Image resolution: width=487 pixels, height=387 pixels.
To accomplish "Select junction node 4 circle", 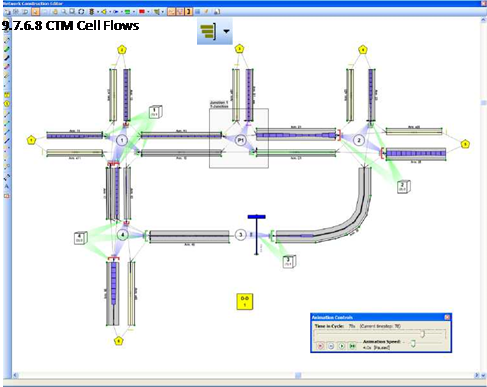I will coord(123,235).
